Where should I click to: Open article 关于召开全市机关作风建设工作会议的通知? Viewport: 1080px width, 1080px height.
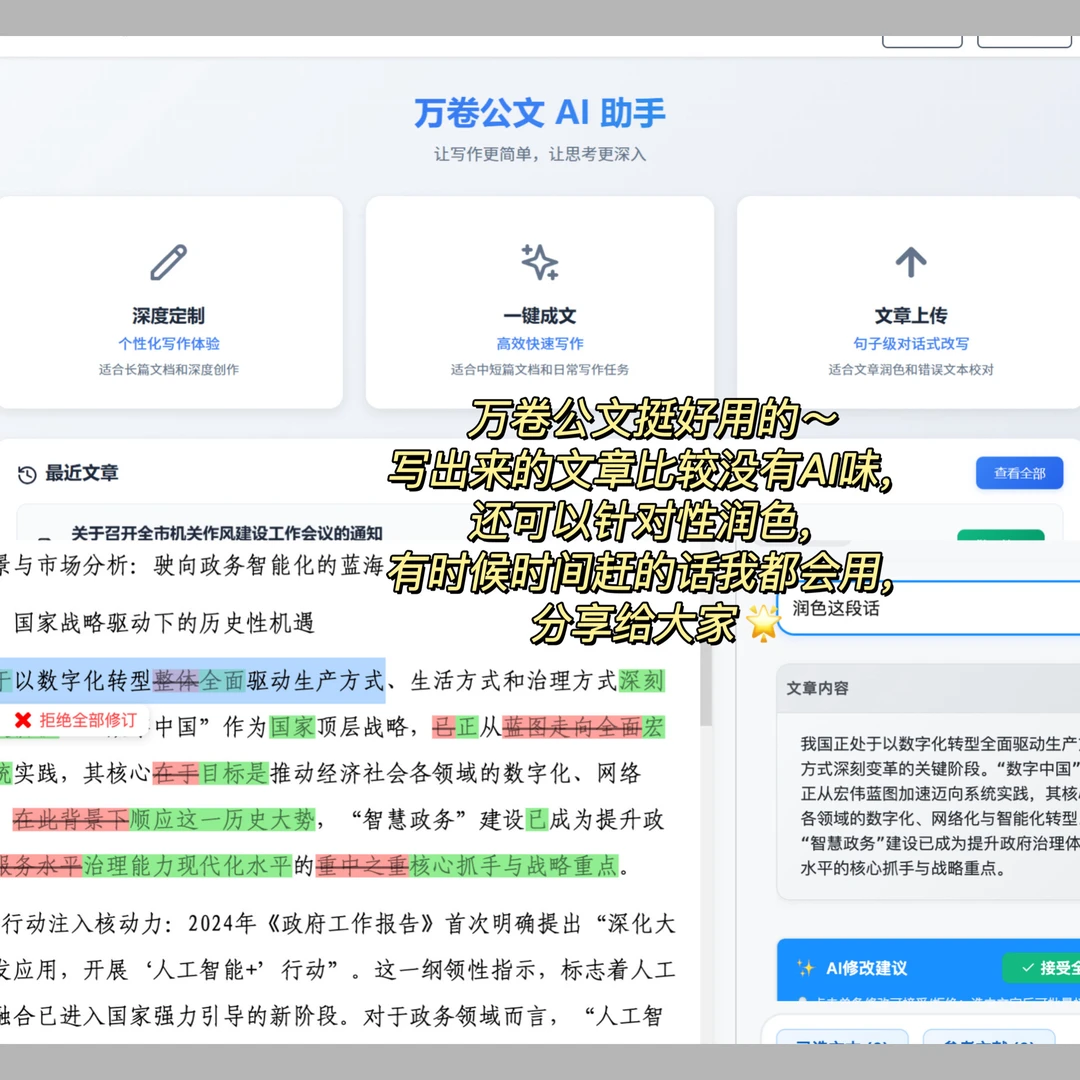point(227,532)
